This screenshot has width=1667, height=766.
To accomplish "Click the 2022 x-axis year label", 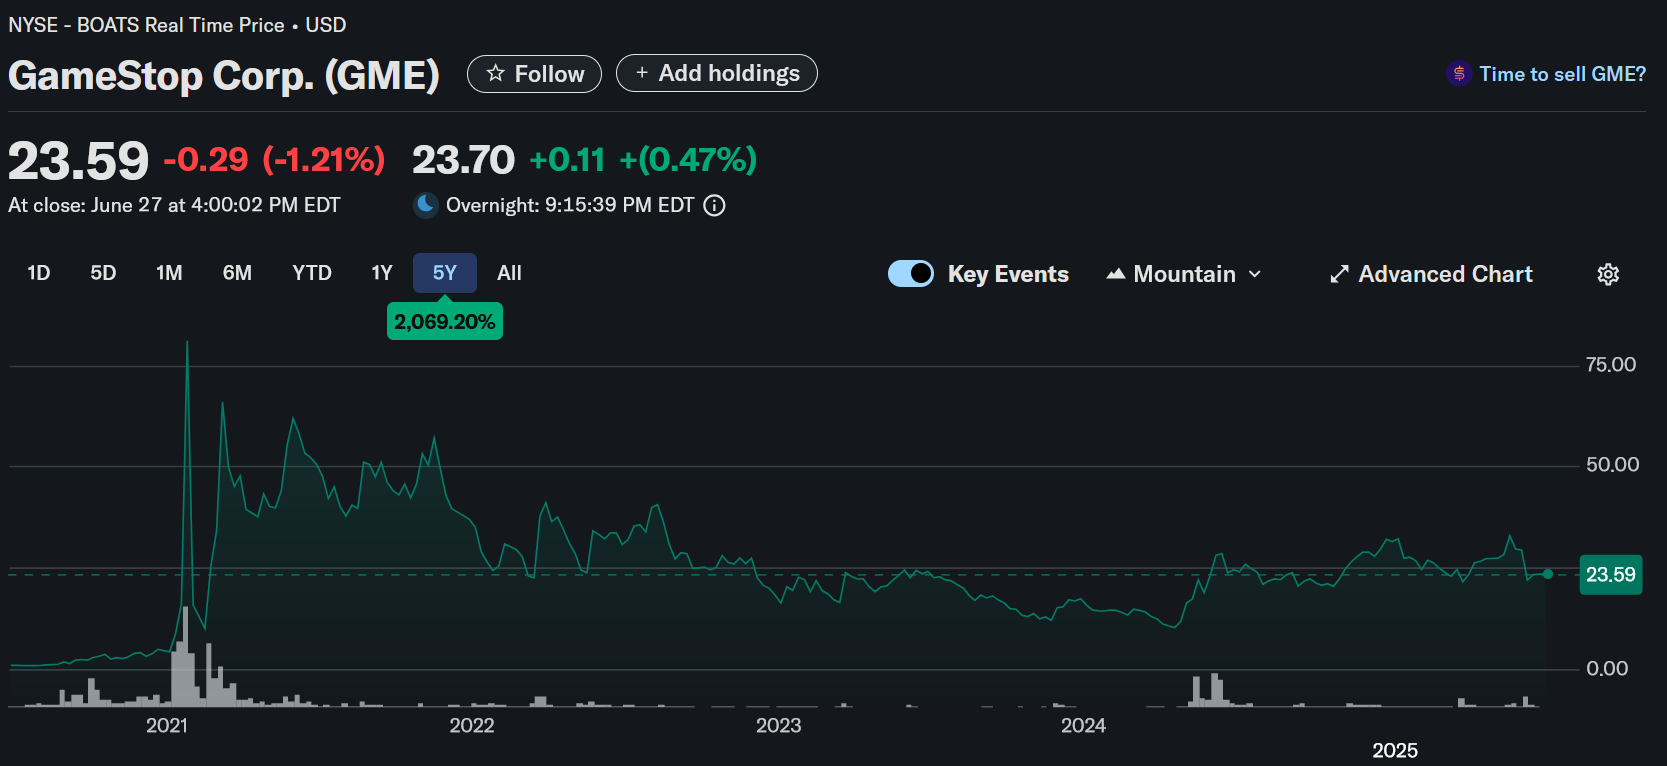I will (472, 725).
